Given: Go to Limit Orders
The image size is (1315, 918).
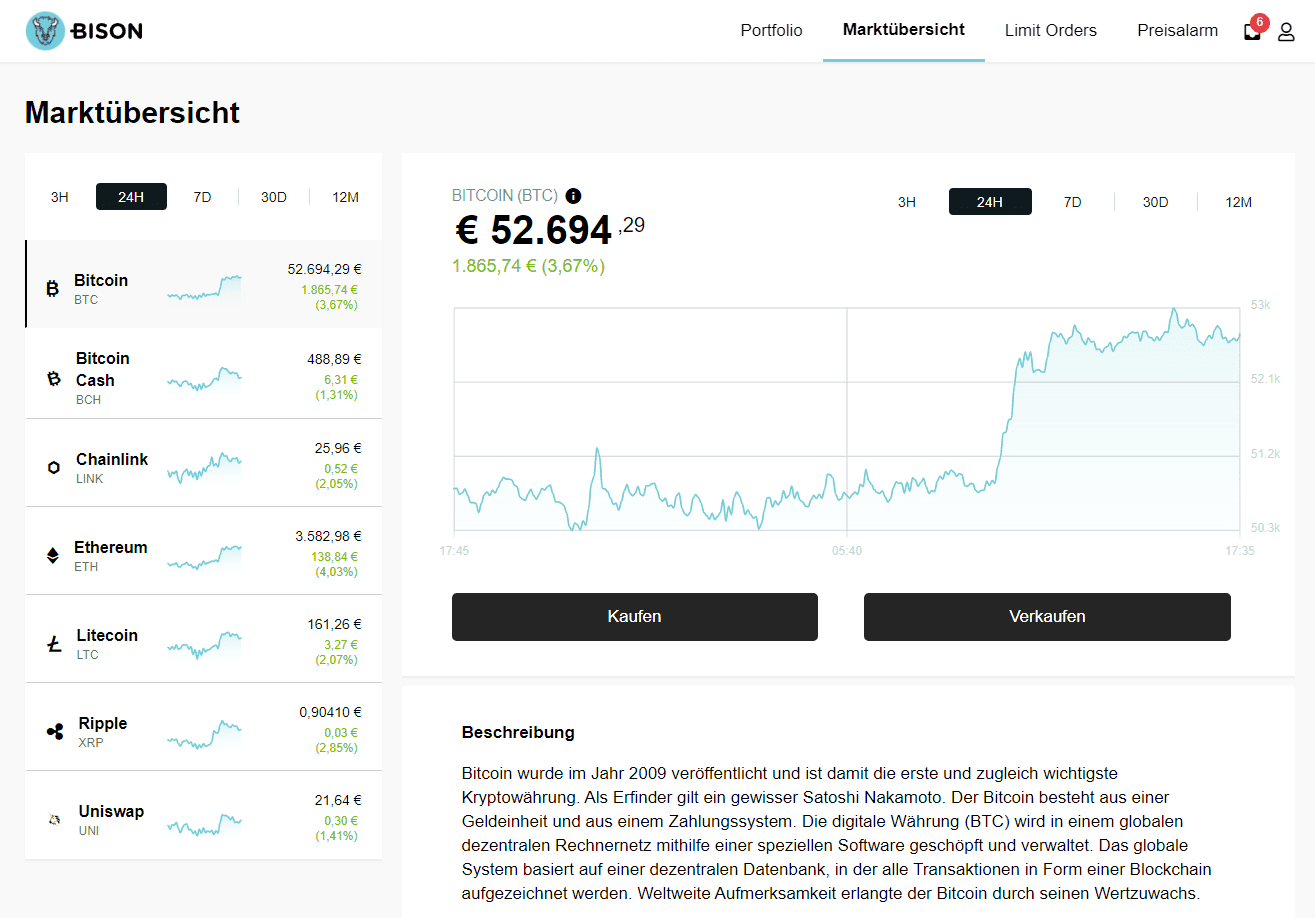Looking at the screenshot, I should click(x=1051, y=30).
